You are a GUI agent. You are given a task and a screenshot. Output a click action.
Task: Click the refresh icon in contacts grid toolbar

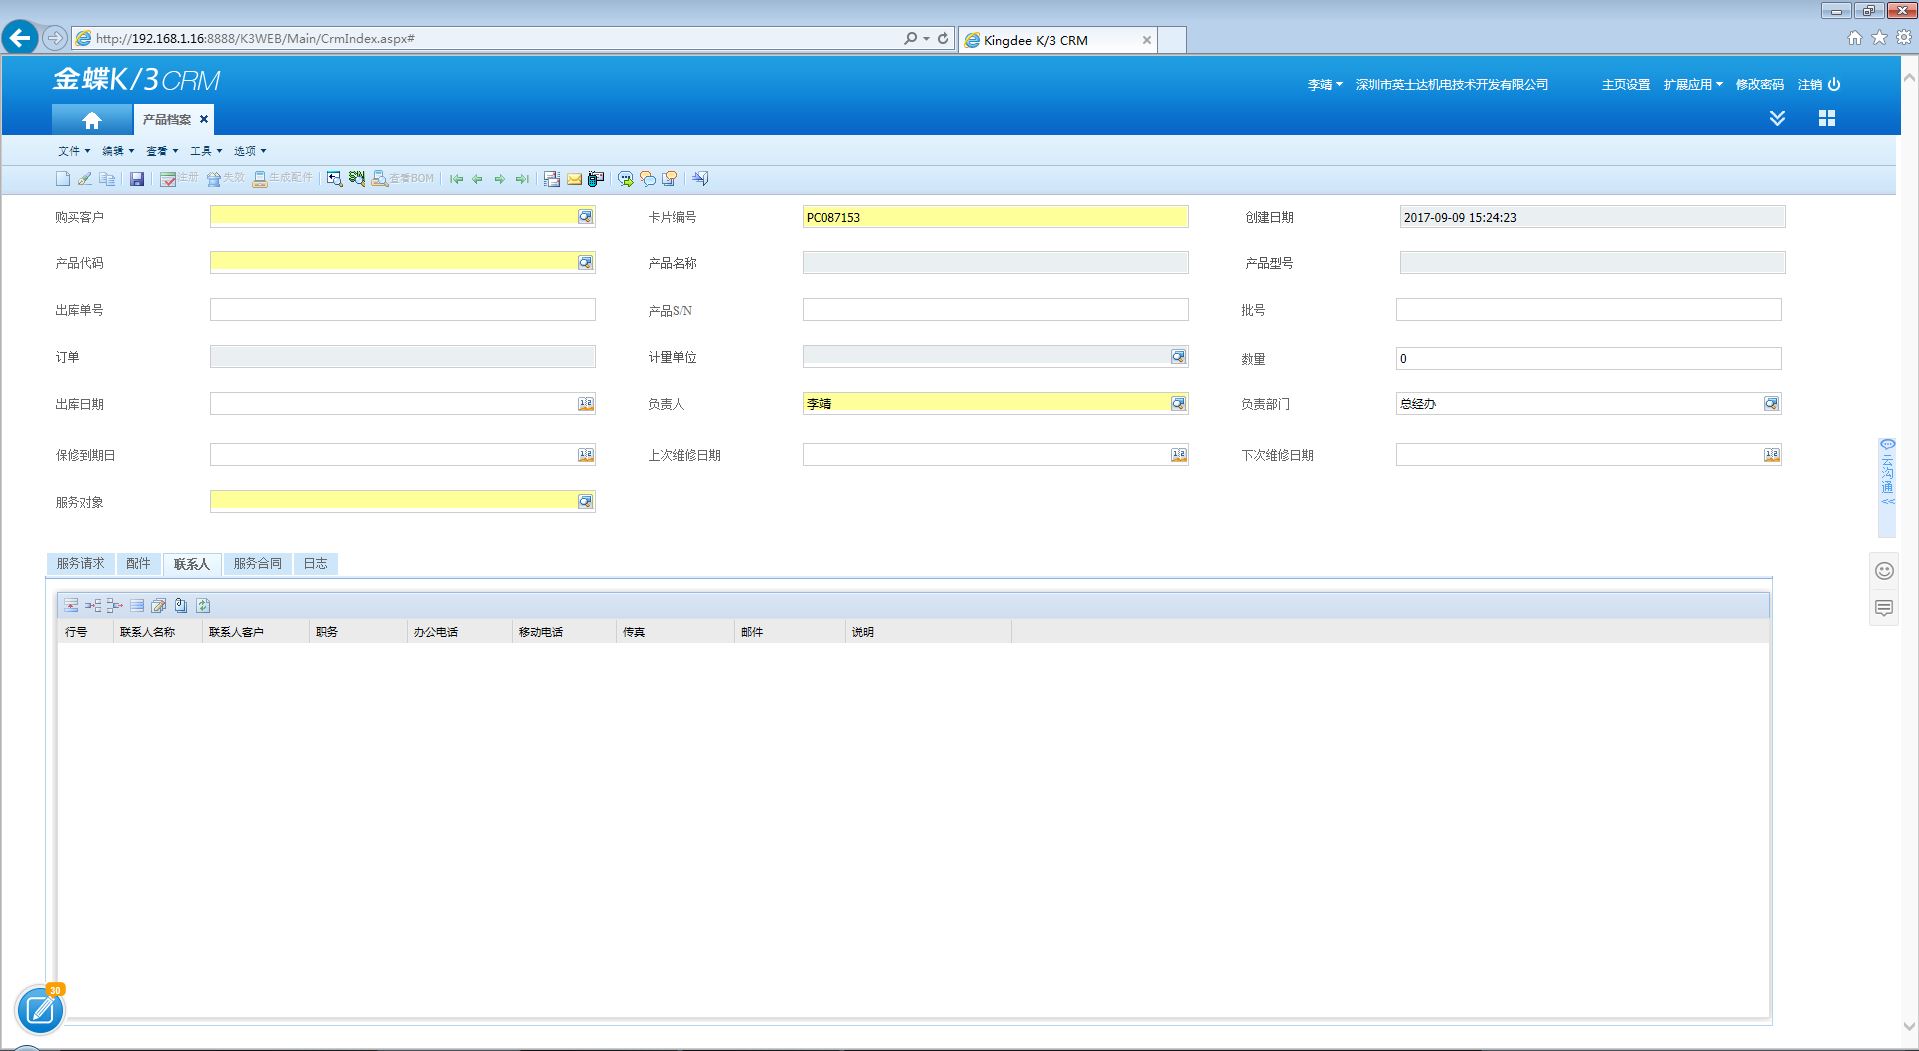point(203,605)
